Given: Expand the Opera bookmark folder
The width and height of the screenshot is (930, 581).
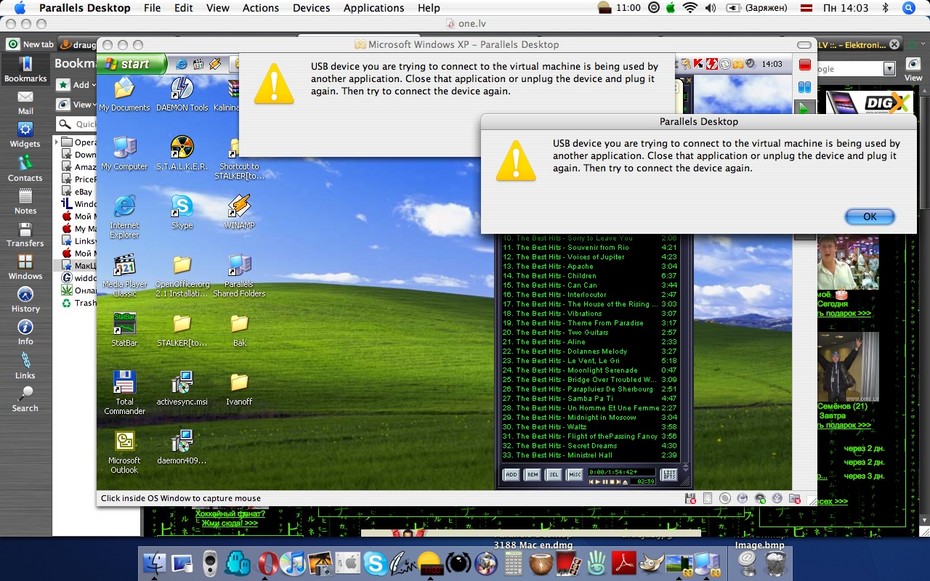Looking at the screenshot, I should [x=57, y=142].
